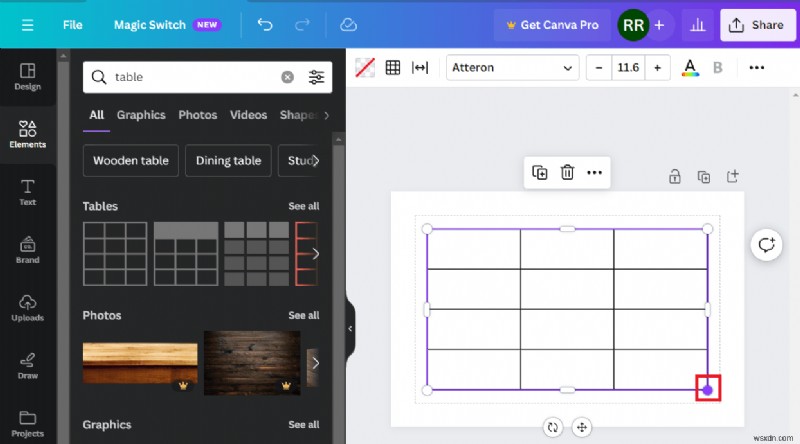Select the Wooden table suggestion chip
The image size is (800, 444).
pos(131,161)
